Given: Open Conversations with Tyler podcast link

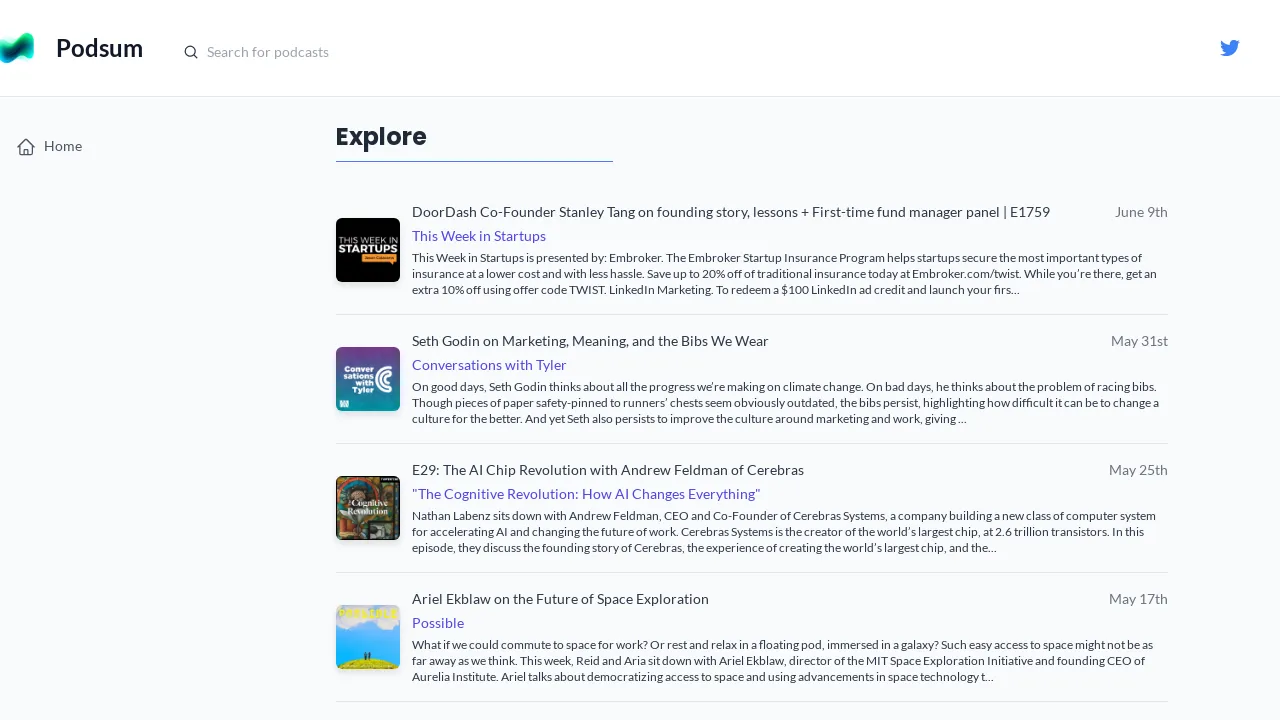Looking at the screenshot, I should point(489,365).
